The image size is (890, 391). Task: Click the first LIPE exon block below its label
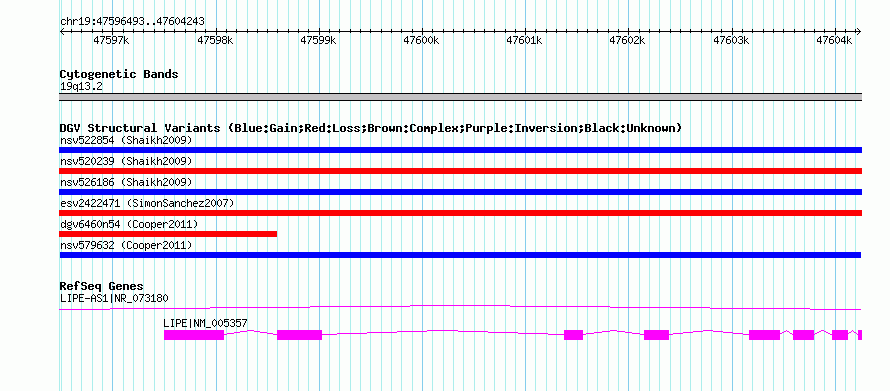(194, 335)
